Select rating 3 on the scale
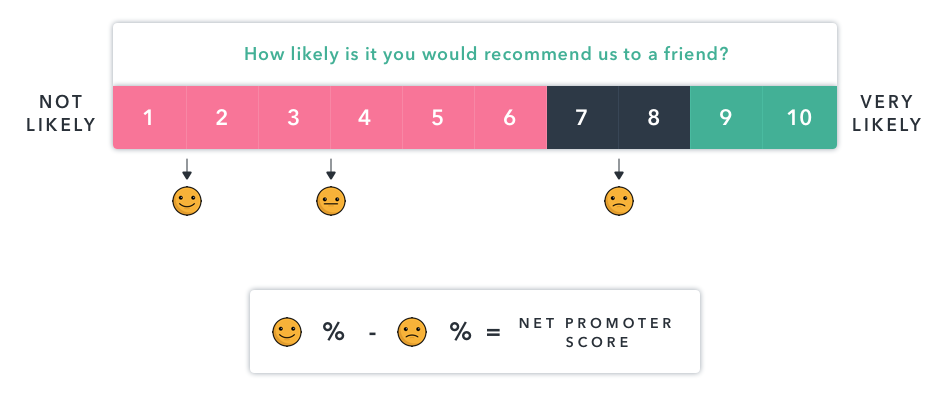This screenshot has width=950, height=396. coord(294,117)
